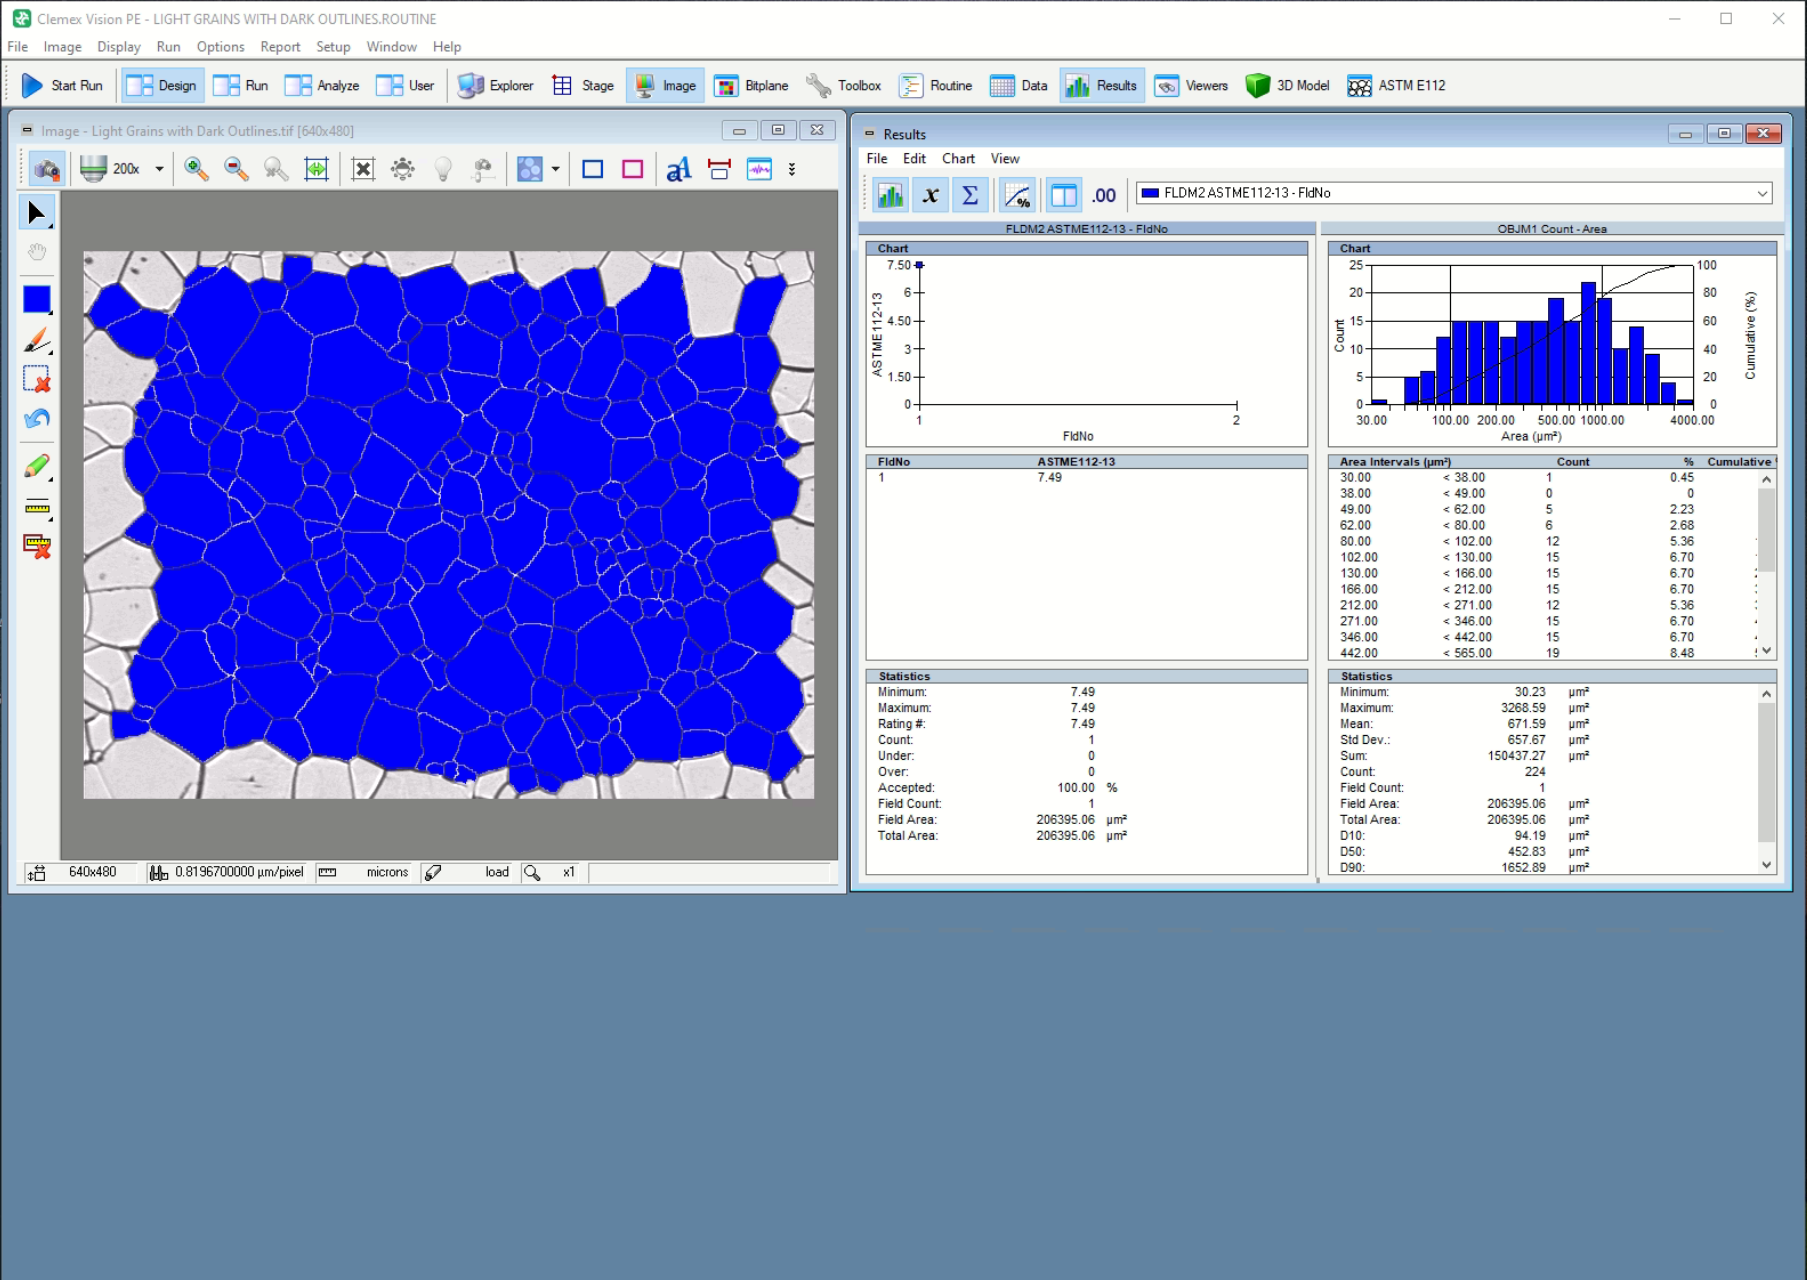Screen dimensions: 1807x1280
Task: Click the zoom in magnifier icon
Action: click(196, 169)
